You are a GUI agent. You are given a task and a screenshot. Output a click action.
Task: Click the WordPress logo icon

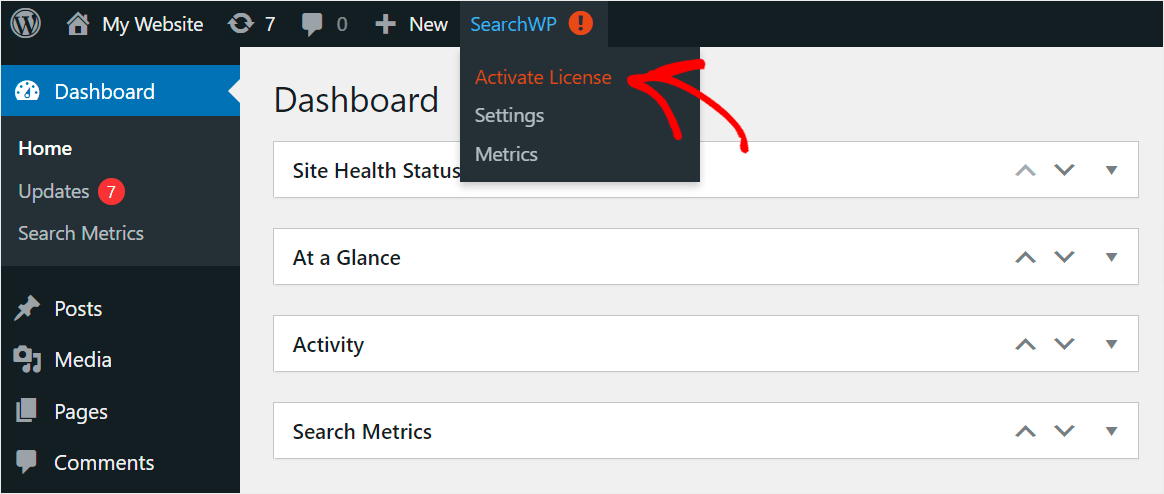(x=25, y=24)
